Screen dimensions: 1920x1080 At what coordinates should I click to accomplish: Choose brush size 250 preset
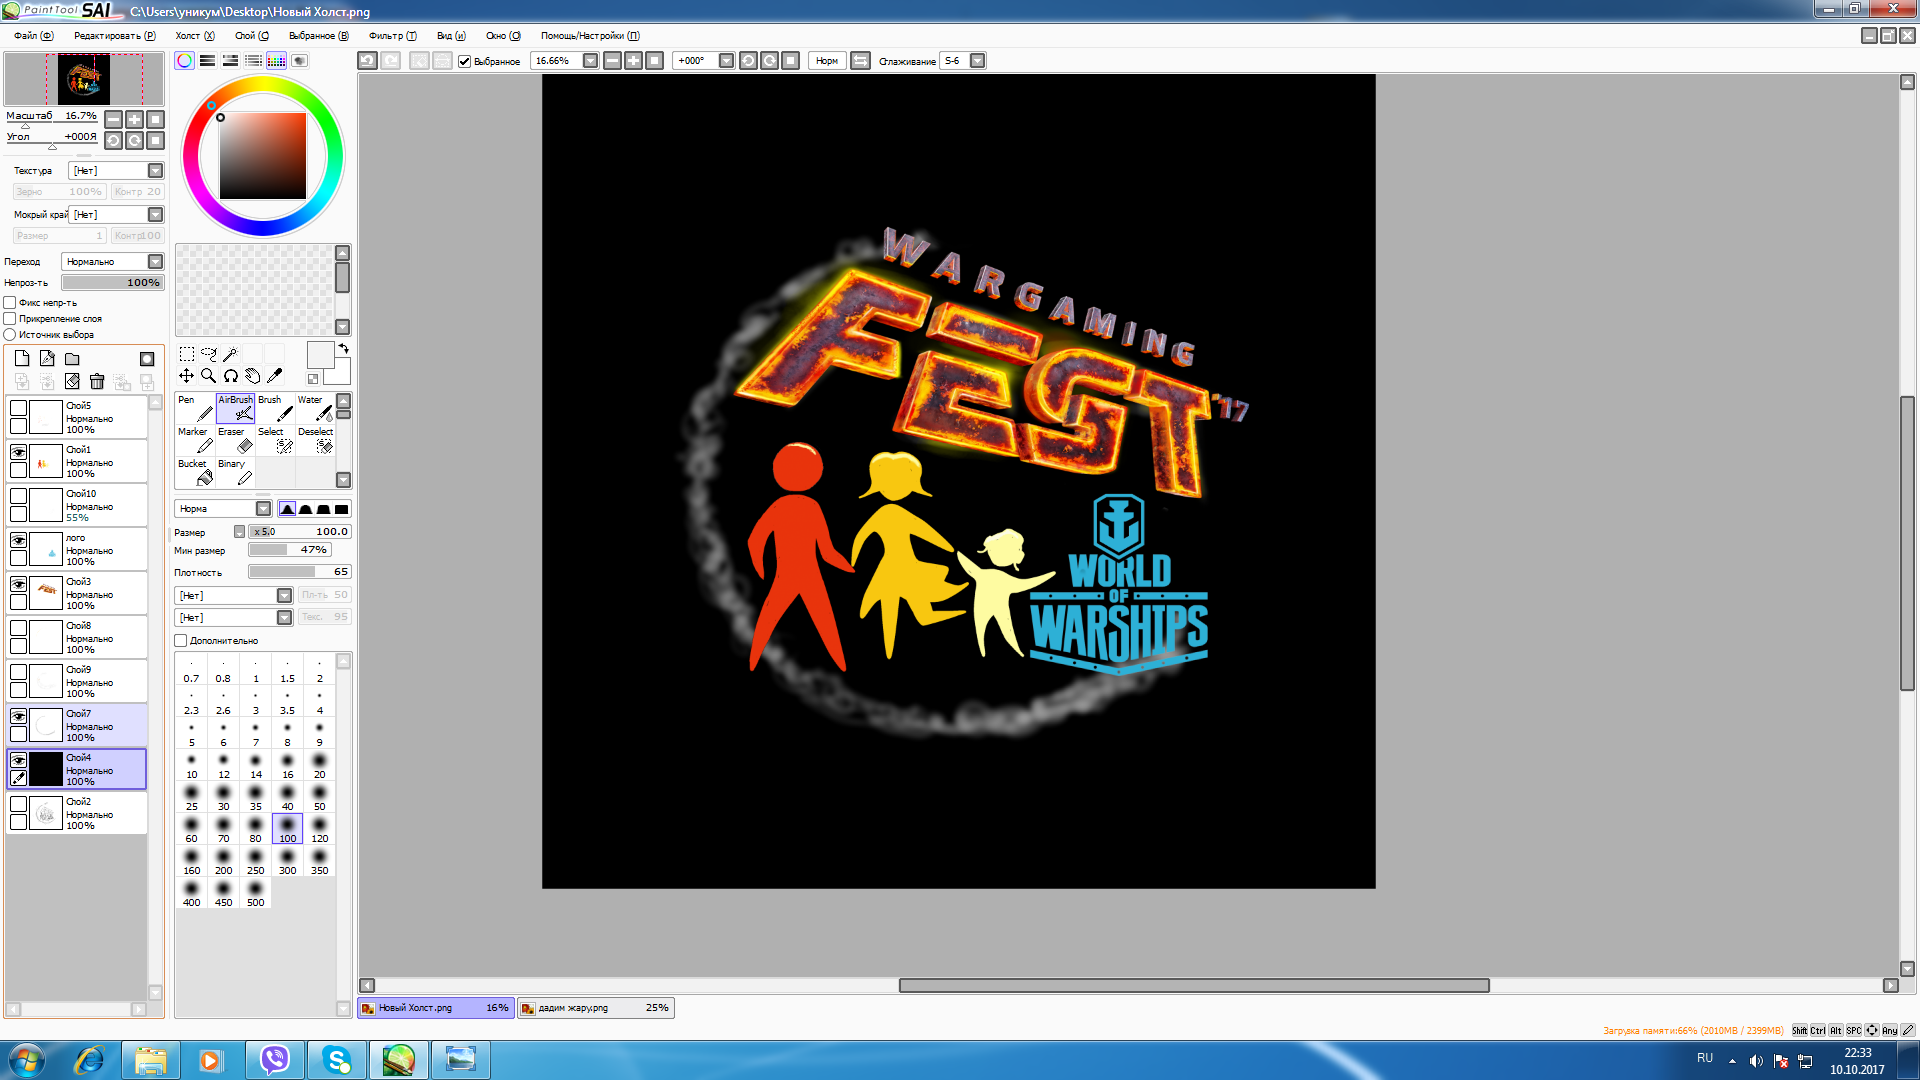click(x=256, y=862)
